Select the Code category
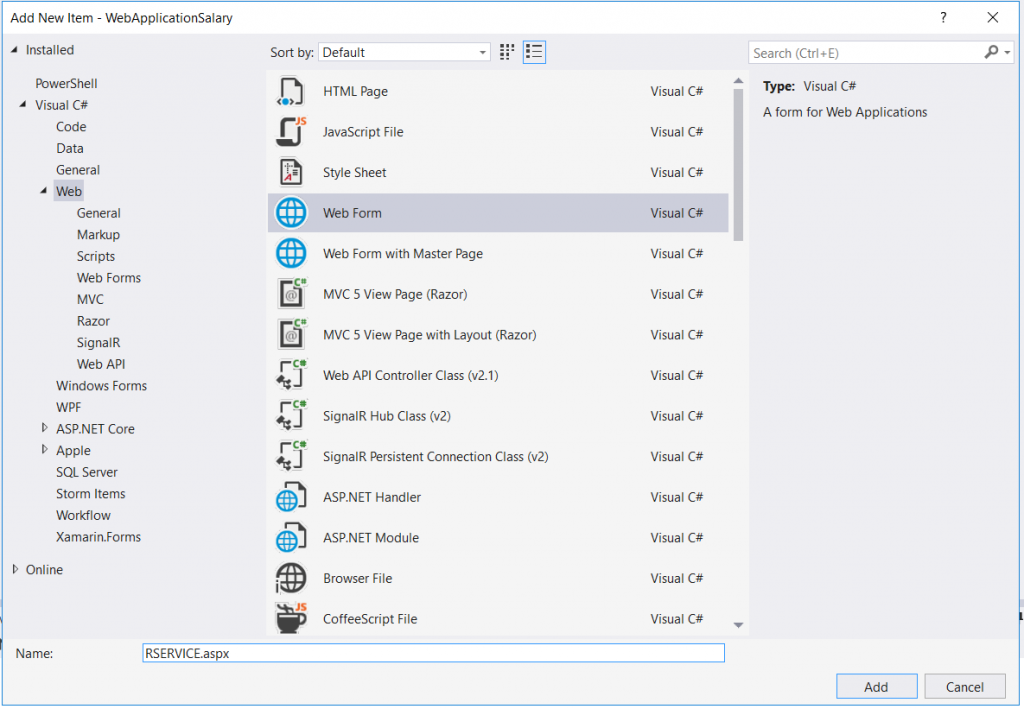 click(x=71, y=127)
